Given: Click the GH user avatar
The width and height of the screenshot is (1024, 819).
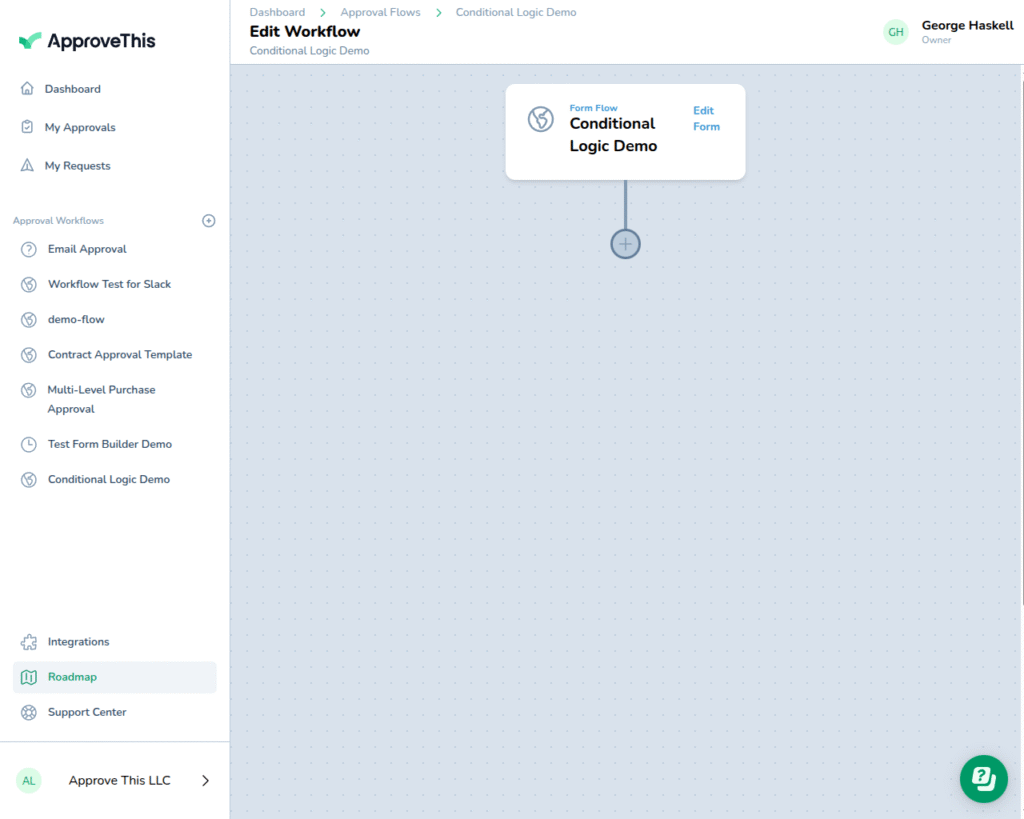Looking at the screenshot, I should (x=896, y=32).
